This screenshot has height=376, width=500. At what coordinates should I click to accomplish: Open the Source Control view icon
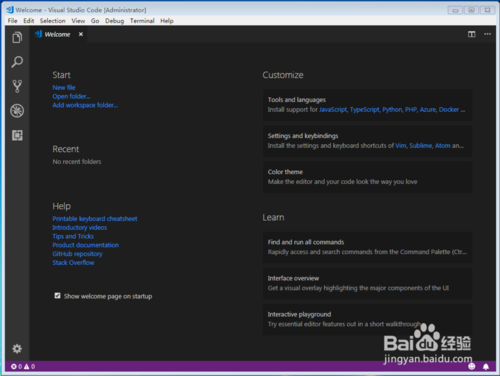tap(17, 86)
